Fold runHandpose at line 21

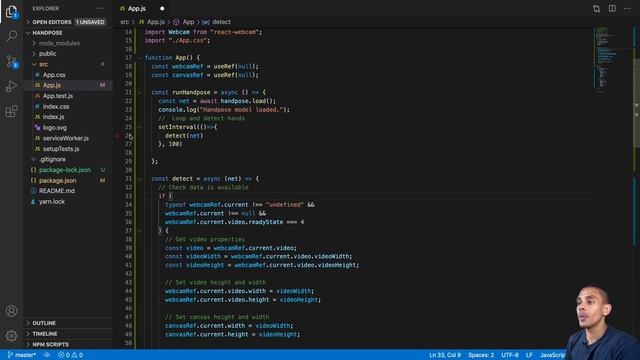click(139, 93)
